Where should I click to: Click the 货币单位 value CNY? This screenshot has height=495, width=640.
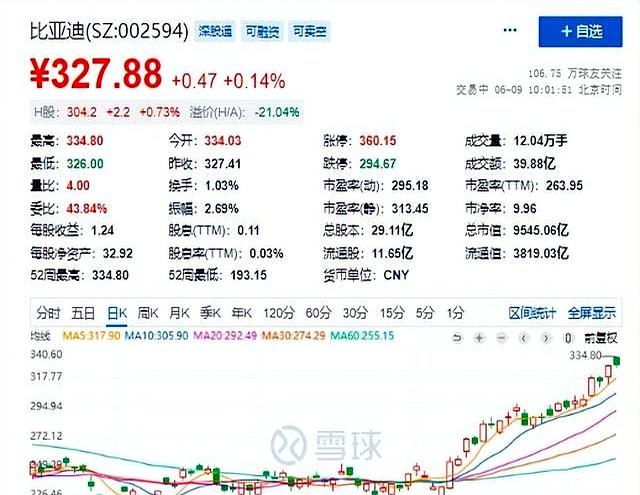tap(396, 275)
